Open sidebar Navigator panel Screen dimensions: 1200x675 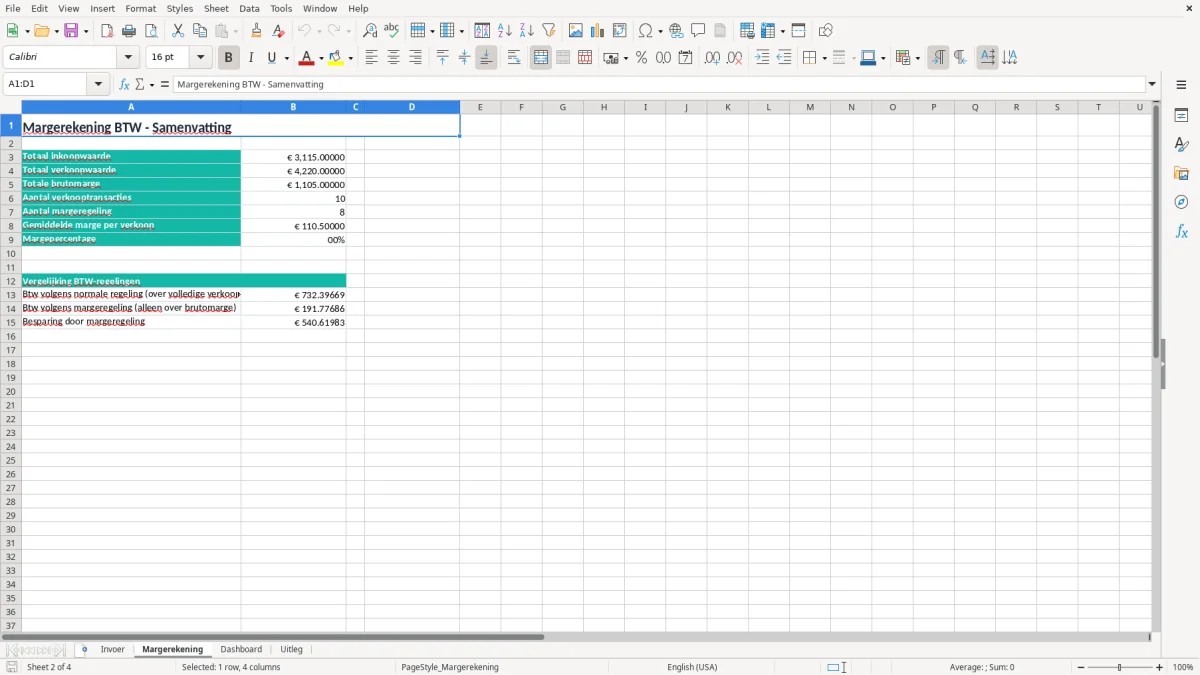click(x=1181, y=202)
